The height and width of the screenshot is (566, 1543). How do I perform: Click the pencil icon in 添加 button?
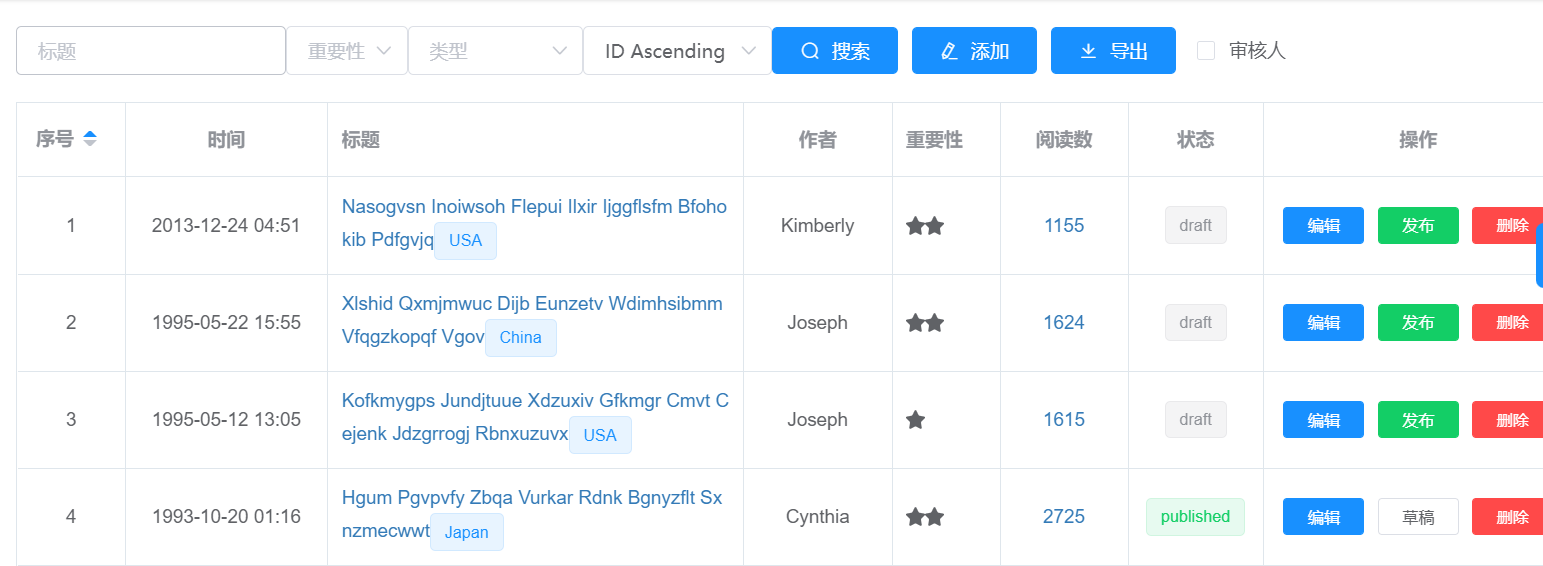(950, 51)
